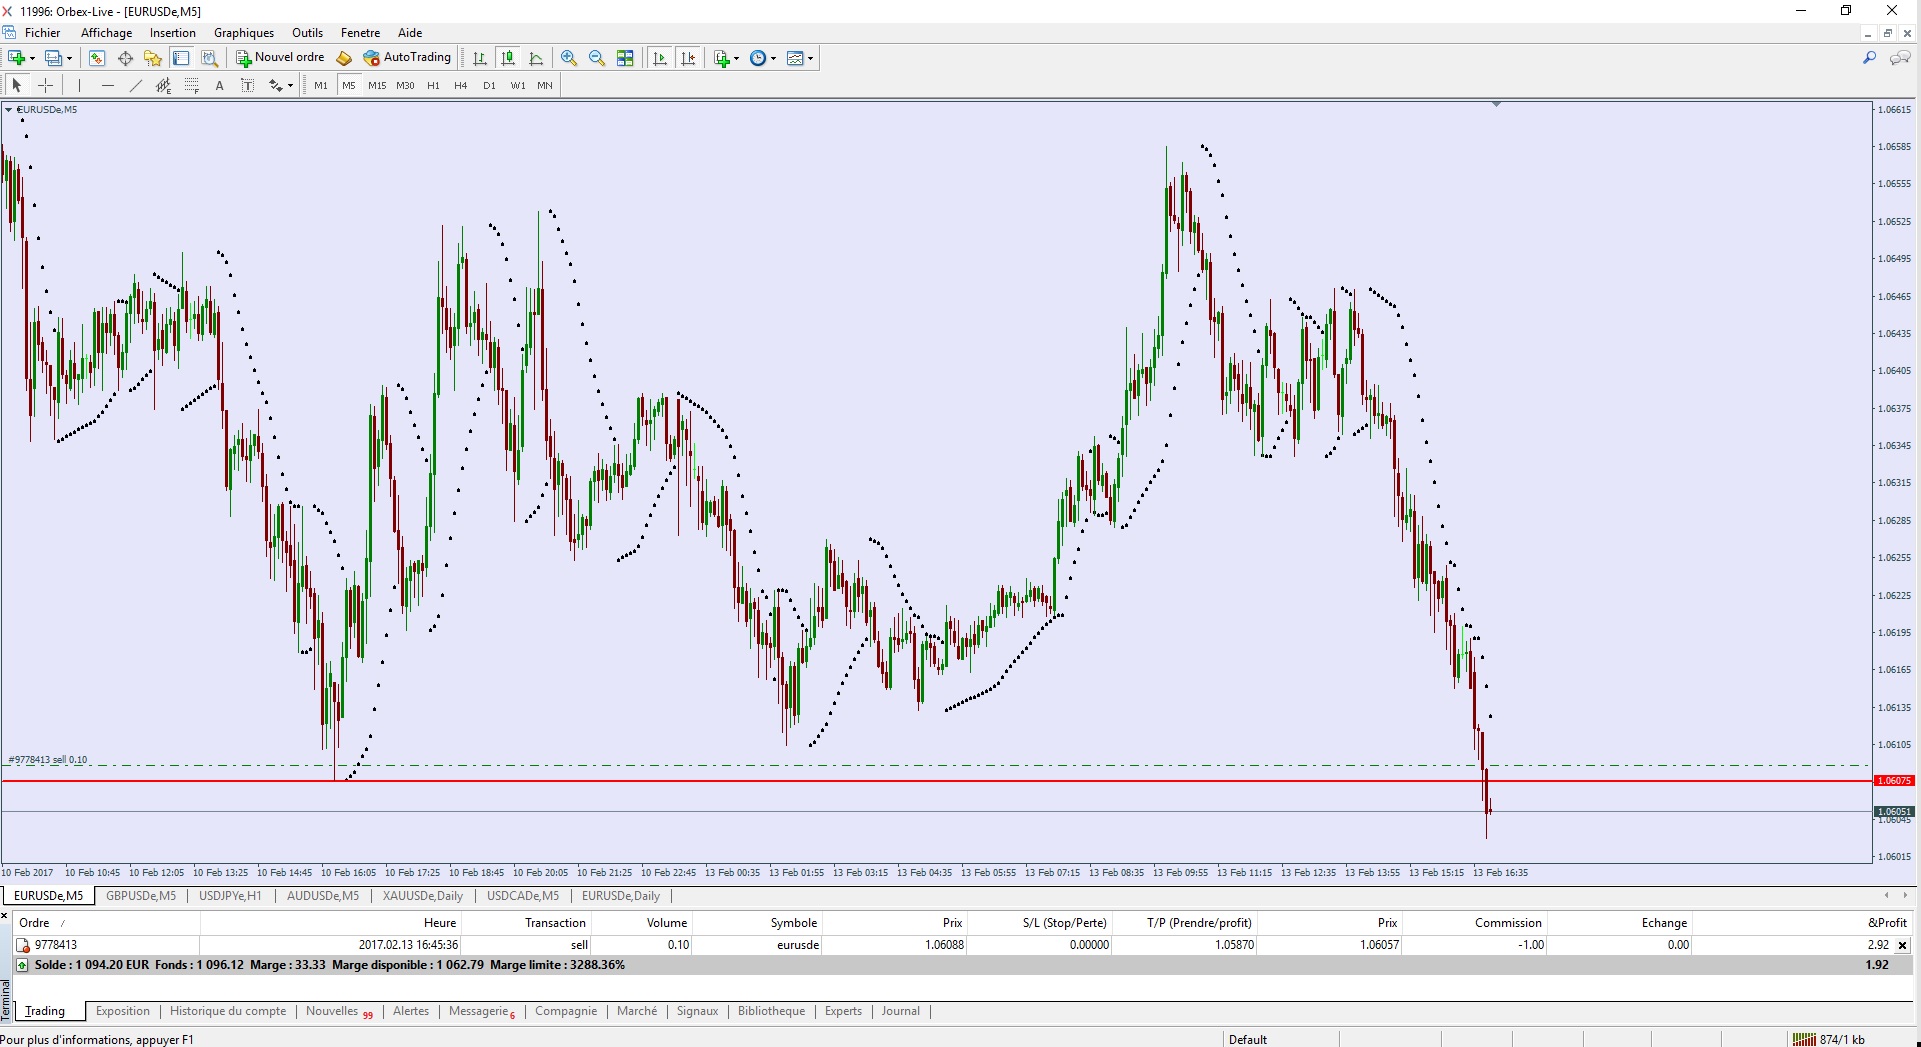Viewport: 1921px width, 1047px height.
Task: Open the Graphiques menu
Action: pos(243,33)
